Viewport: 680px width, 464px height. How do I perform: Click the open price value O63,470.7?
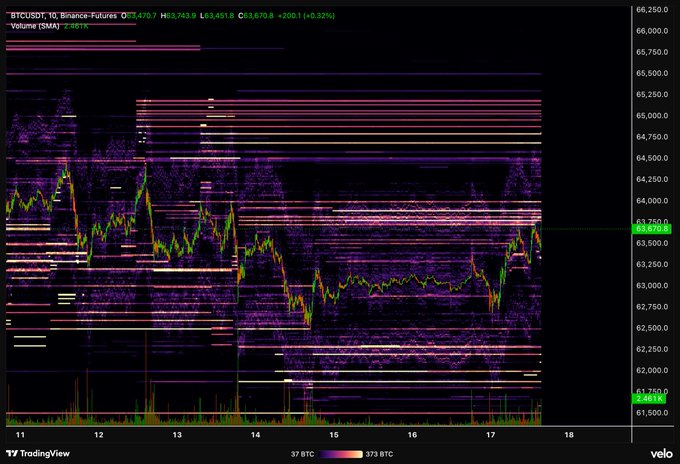(139, 16)
